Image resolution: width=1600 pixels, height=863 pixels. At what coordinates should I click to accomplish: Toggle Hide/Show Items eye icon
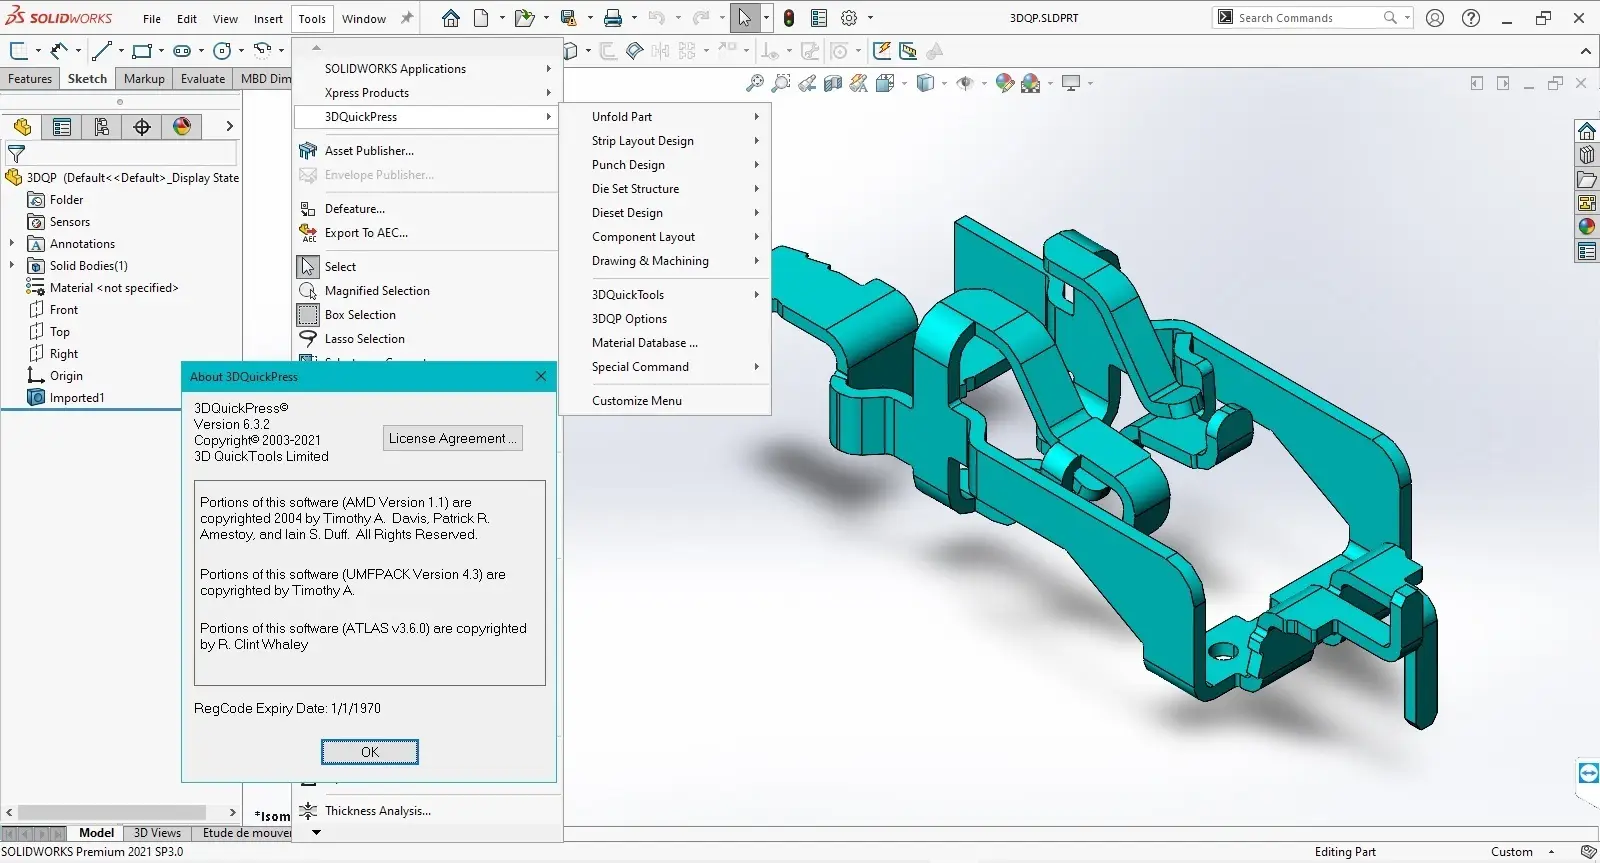click(965, 83)
